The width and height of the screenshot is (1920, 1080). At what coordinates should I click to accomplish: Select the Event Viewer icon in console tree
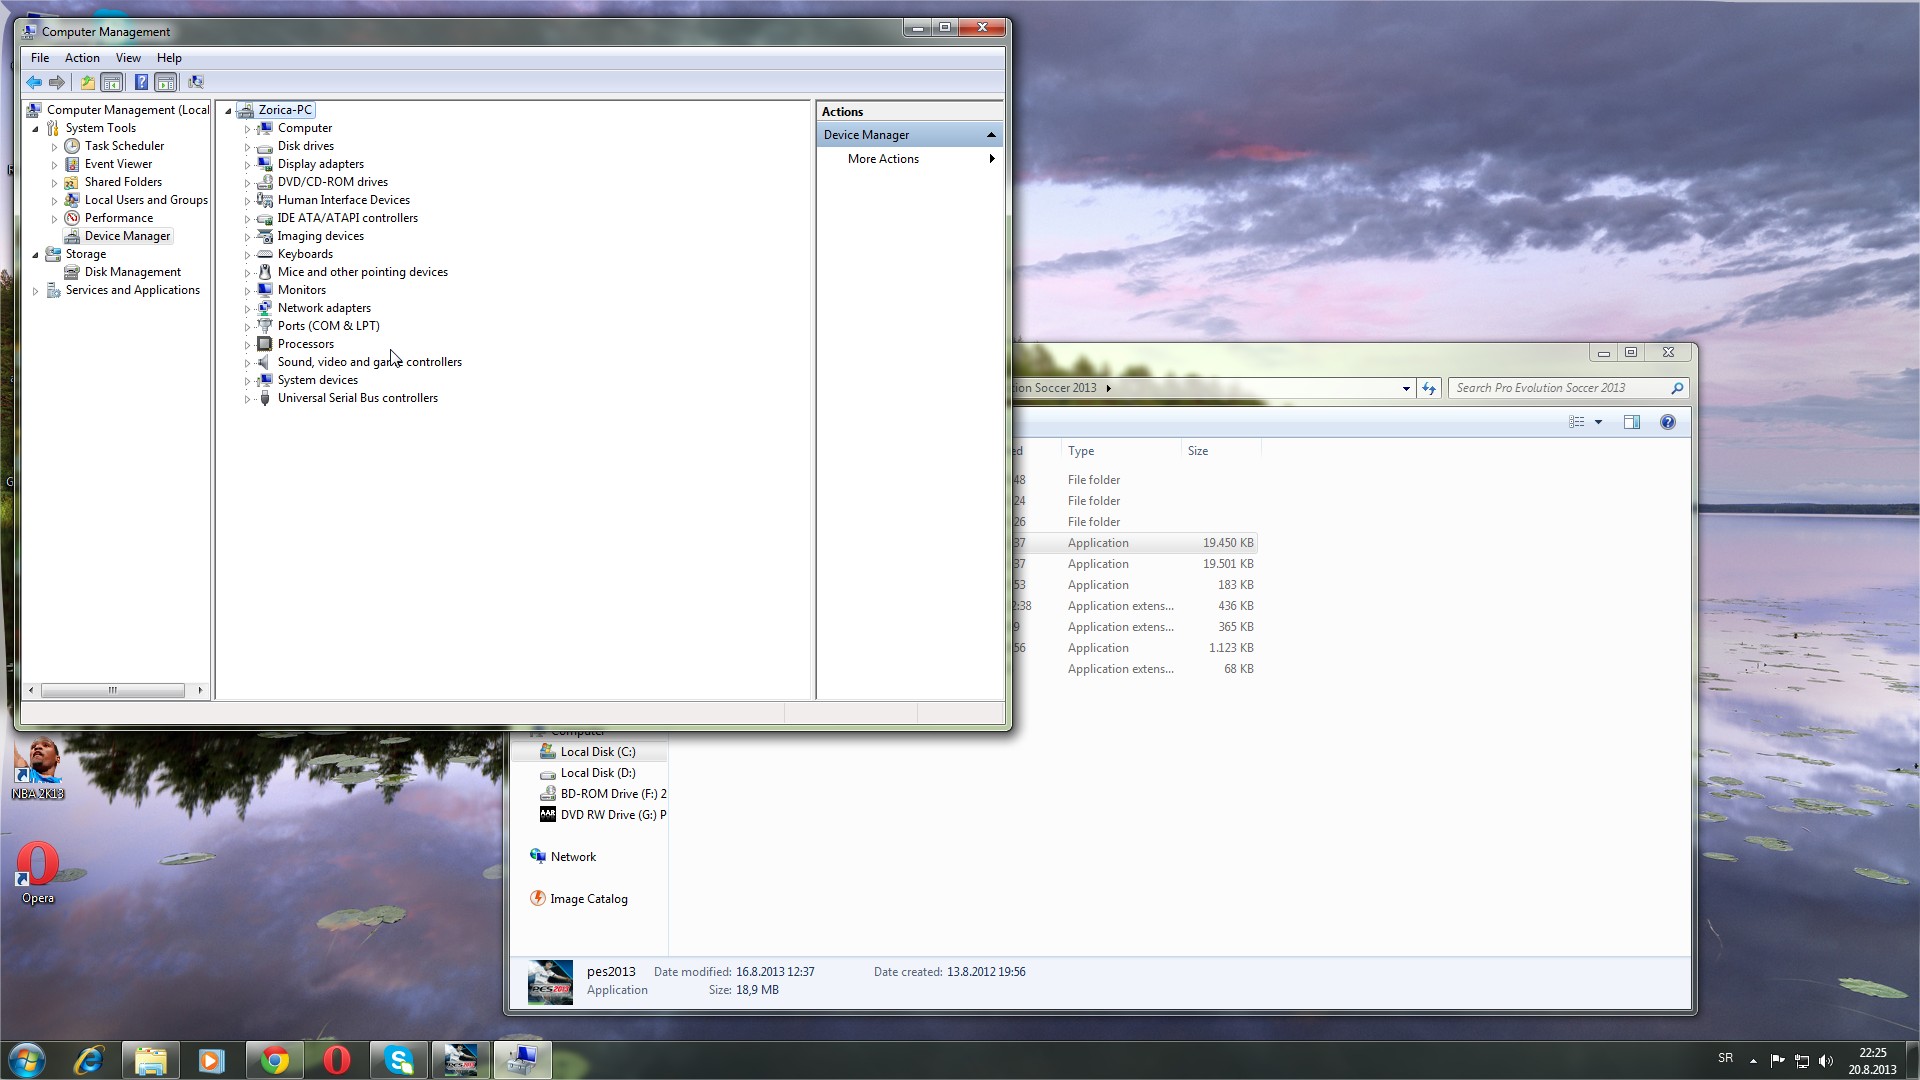tap(72, 164)
